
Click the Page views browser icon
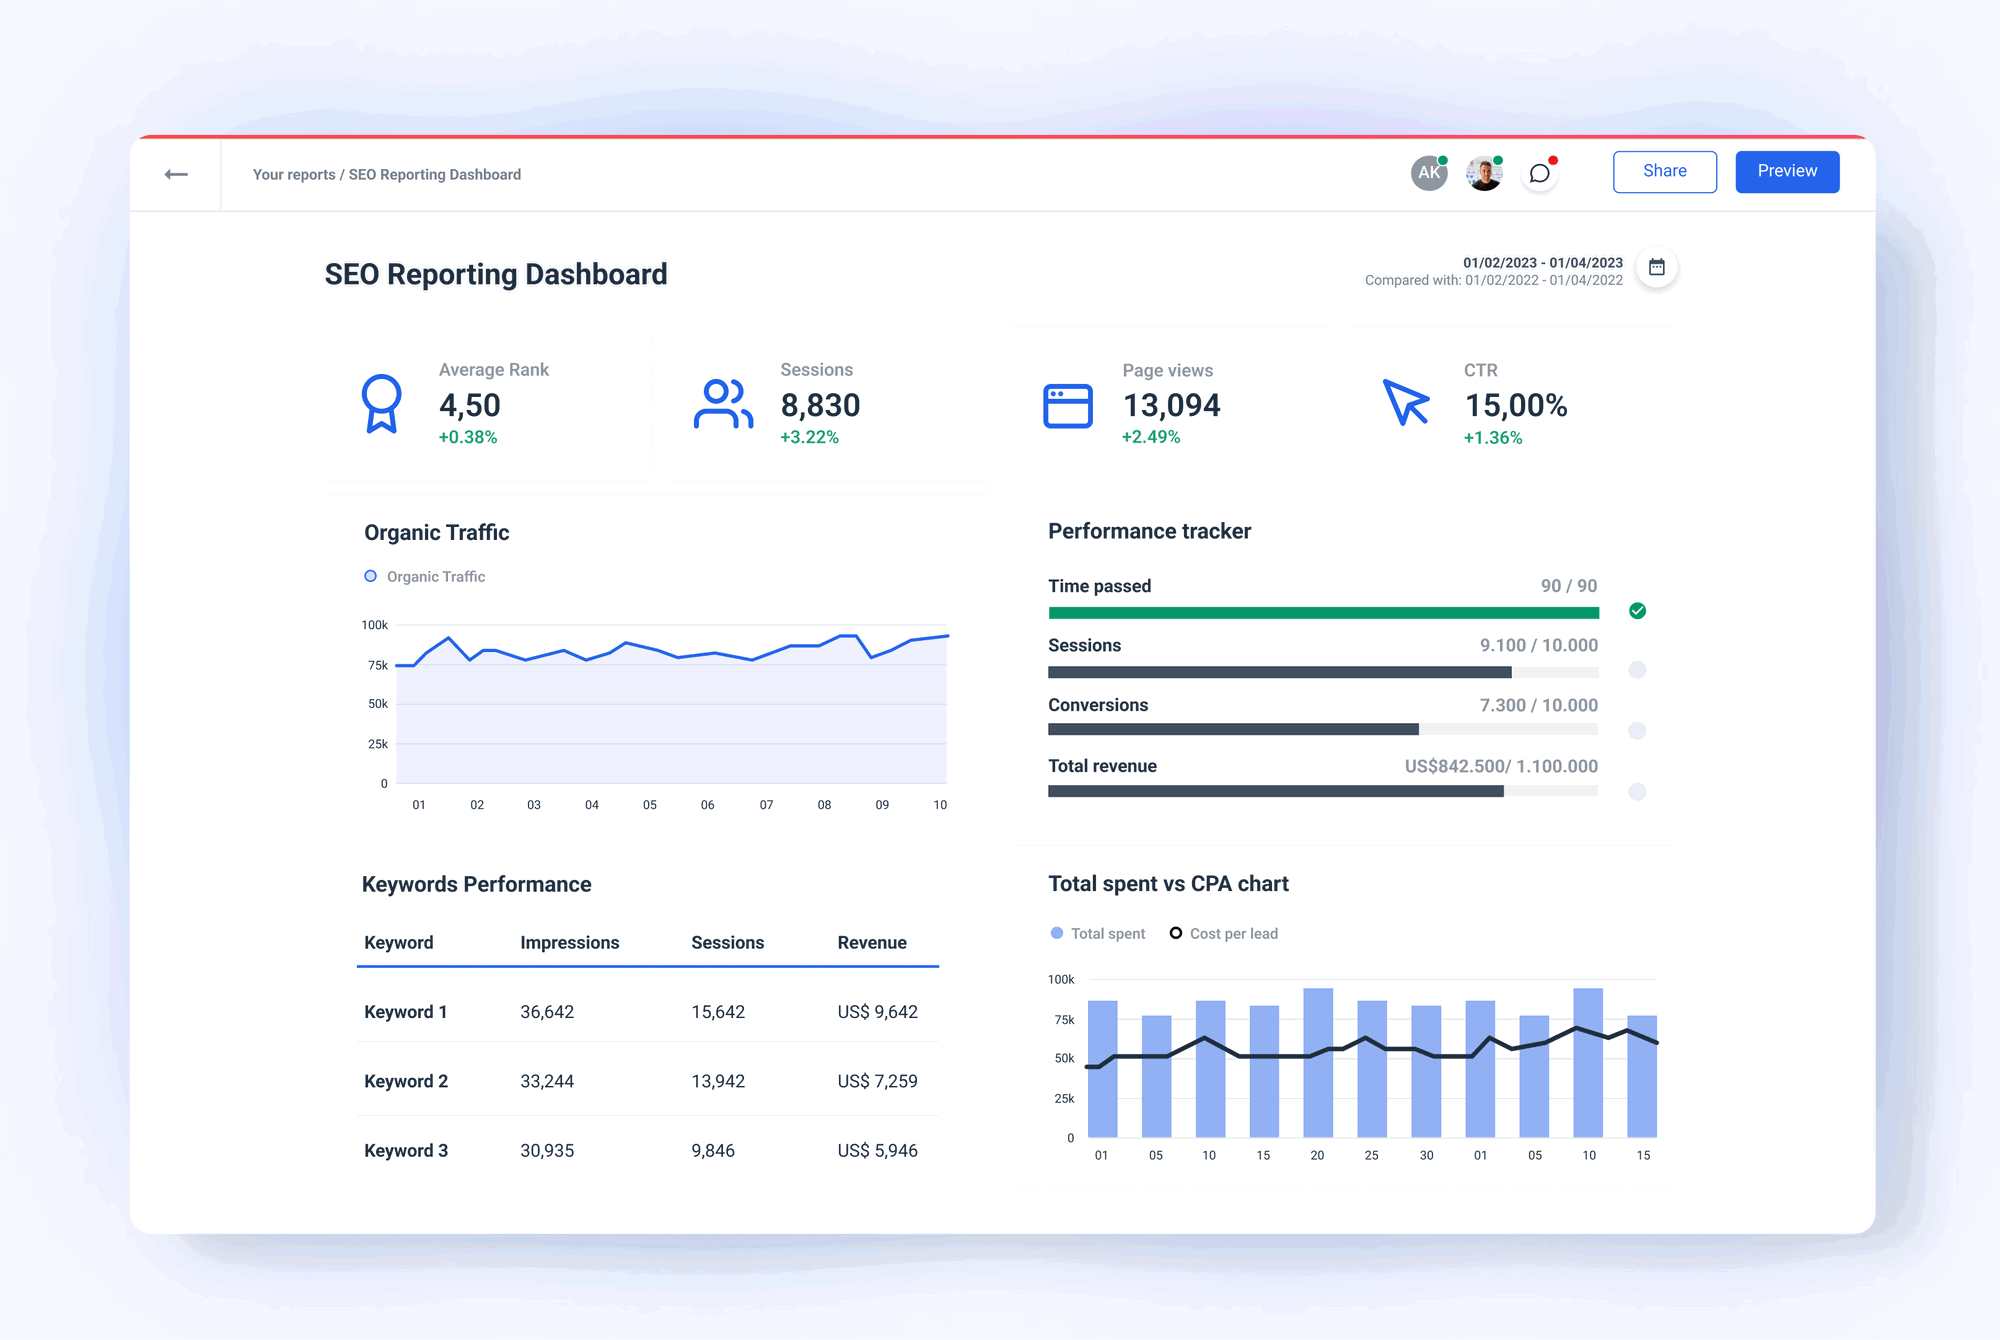coord(1066,405)
